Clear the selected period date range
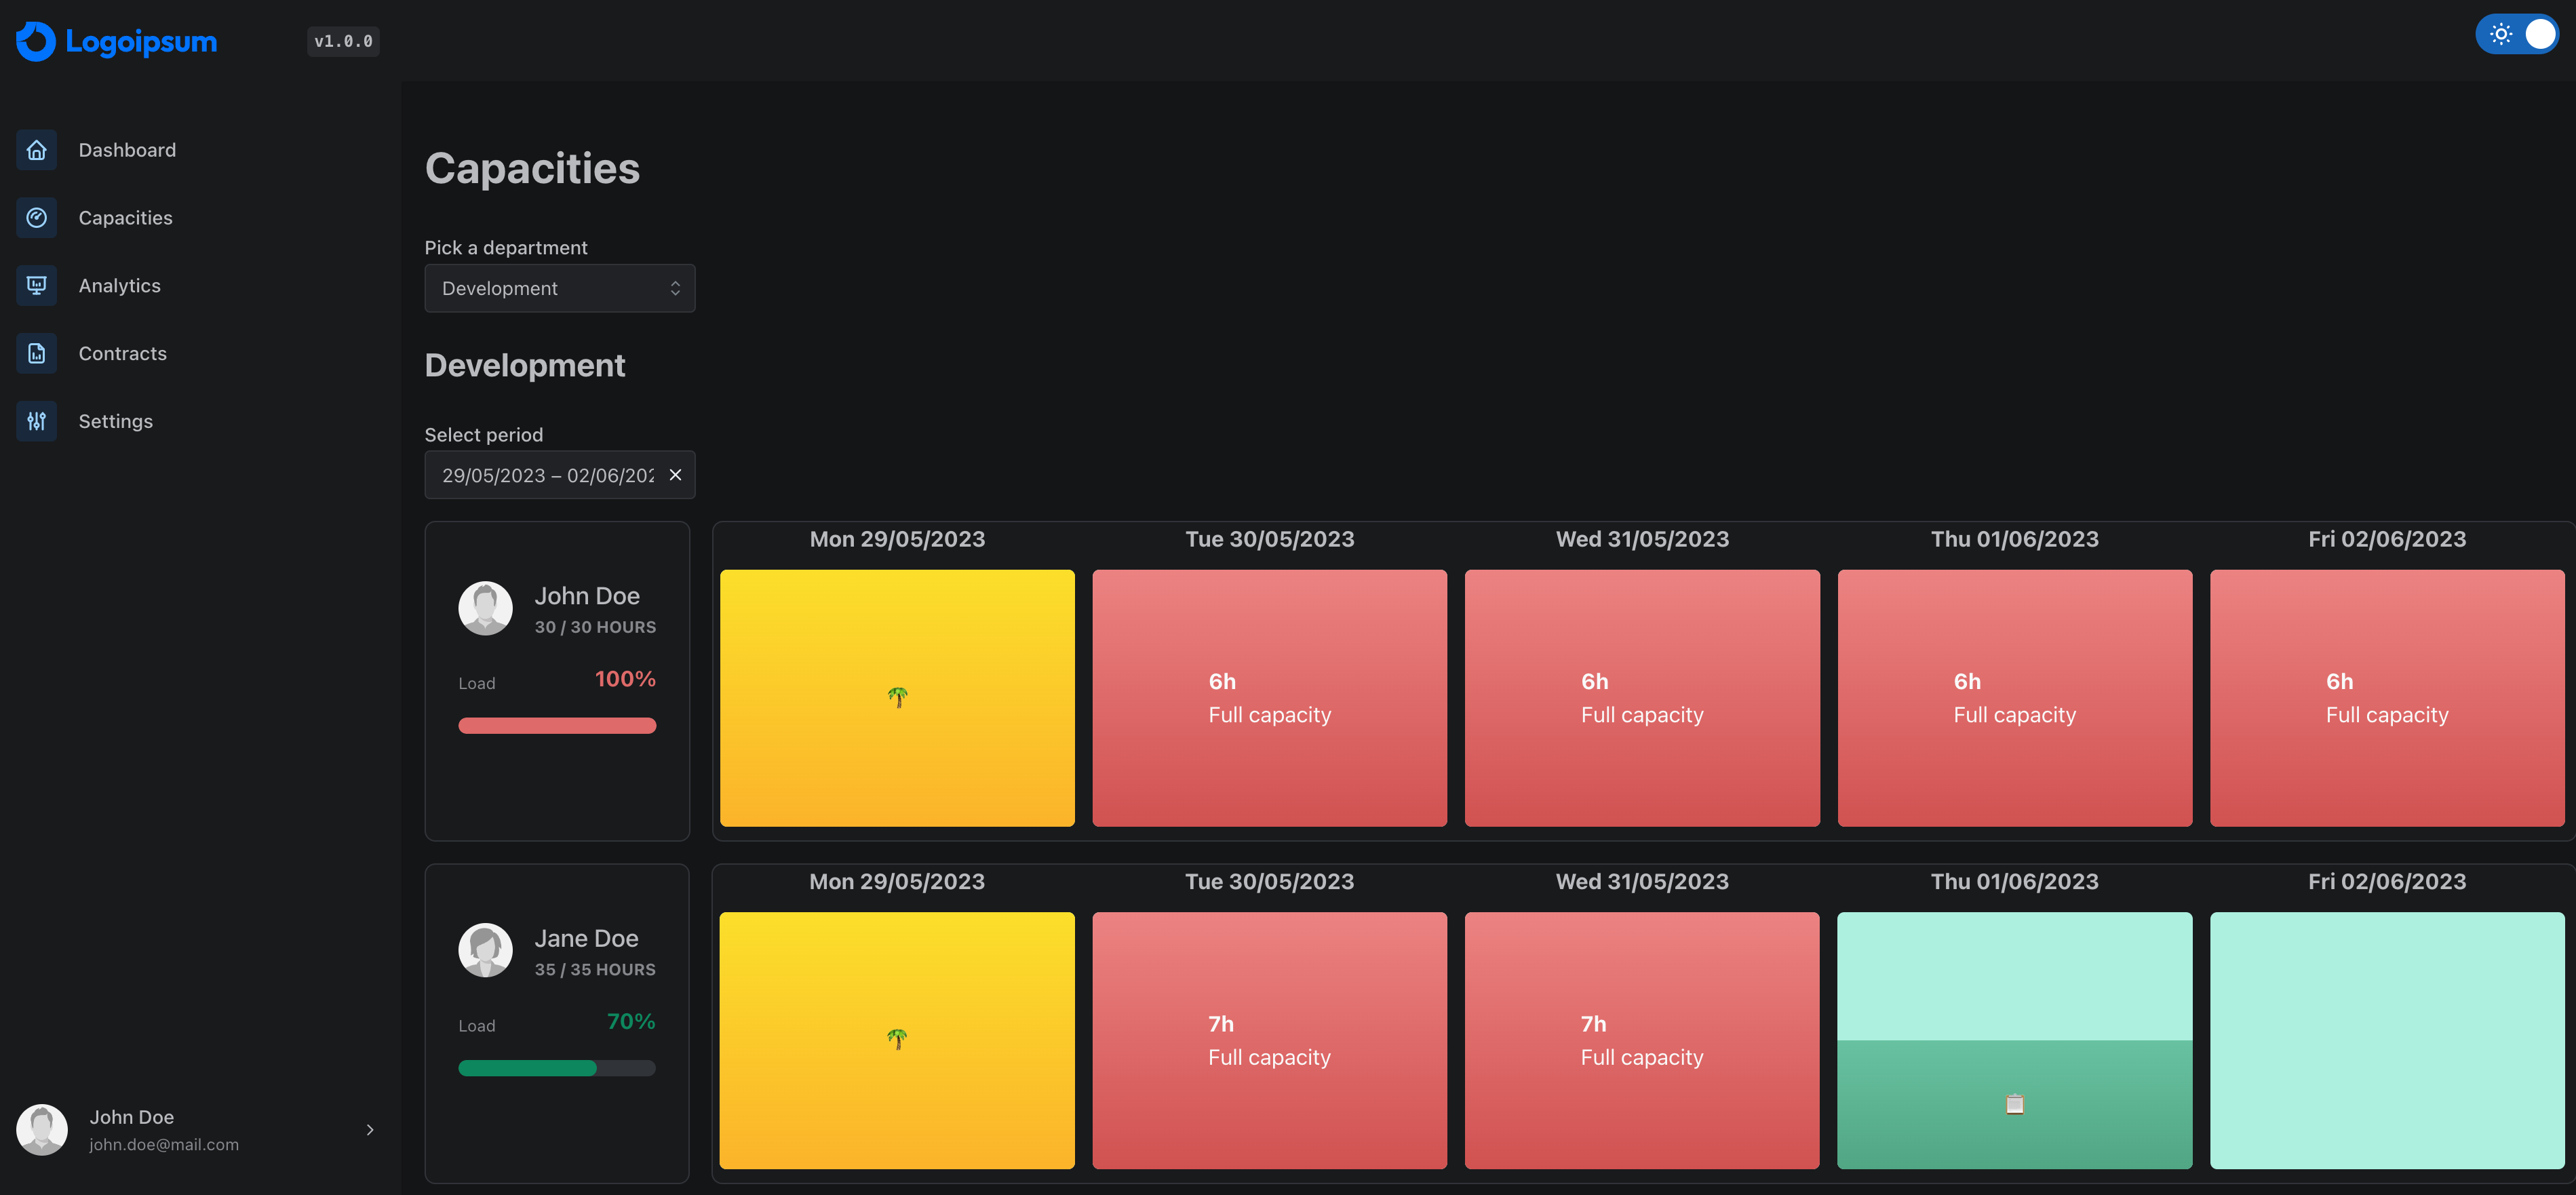The width and height of the screenshot is (2576, 1195). point(675,475)
